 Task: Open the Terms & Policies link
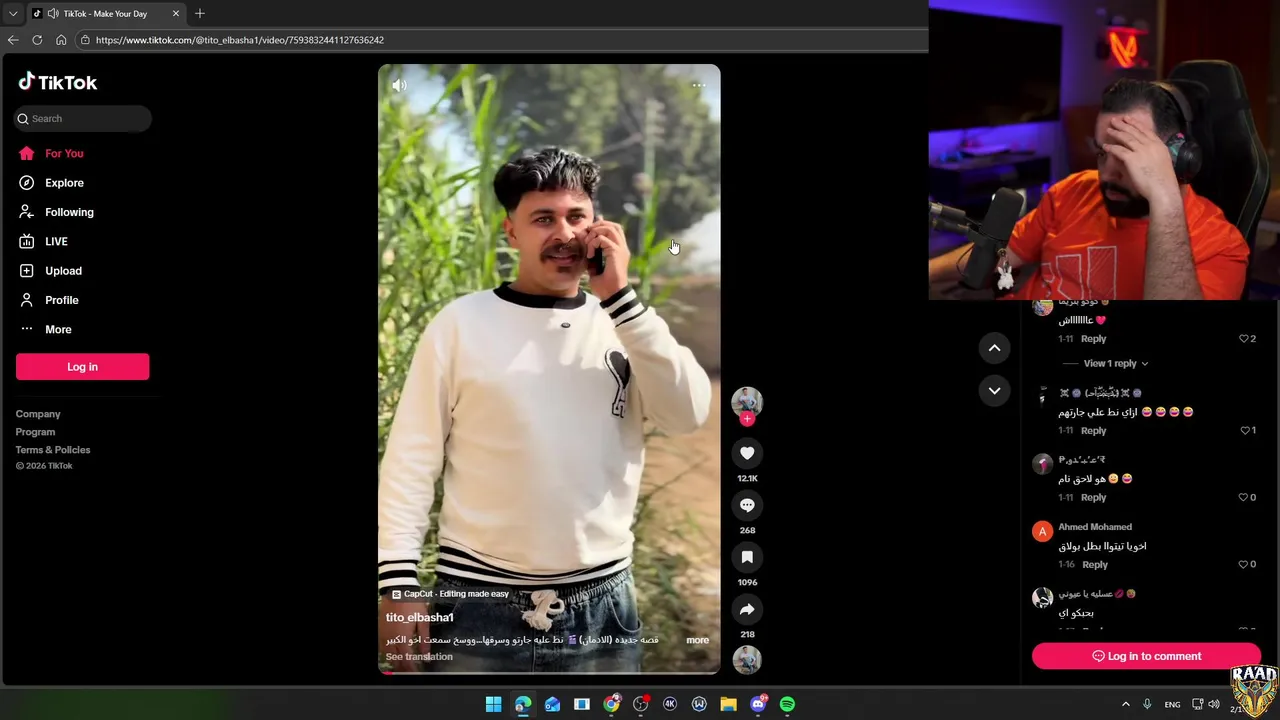click(53, 450)
